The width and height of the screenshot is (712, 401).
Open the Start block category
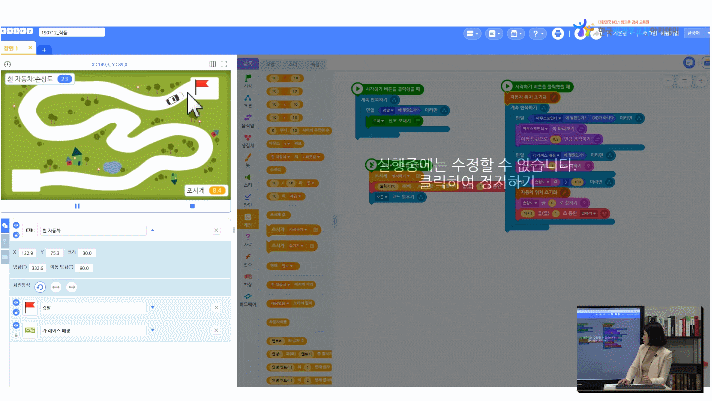tap(248, 81)
